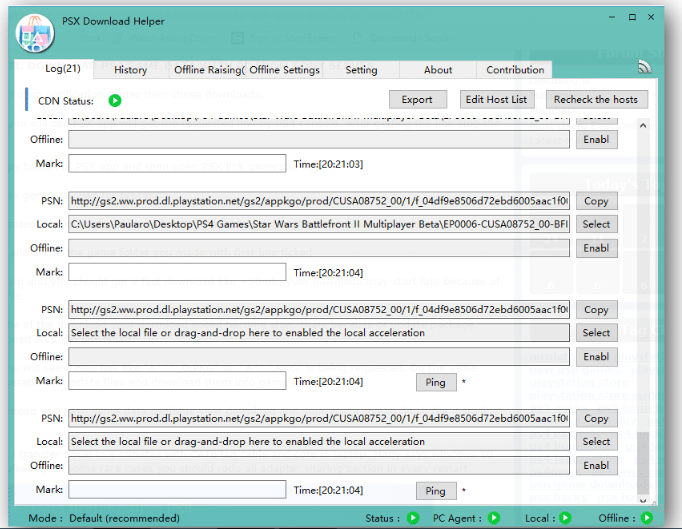Open Edit Host List
682x529 pixels.
point(497,99)
